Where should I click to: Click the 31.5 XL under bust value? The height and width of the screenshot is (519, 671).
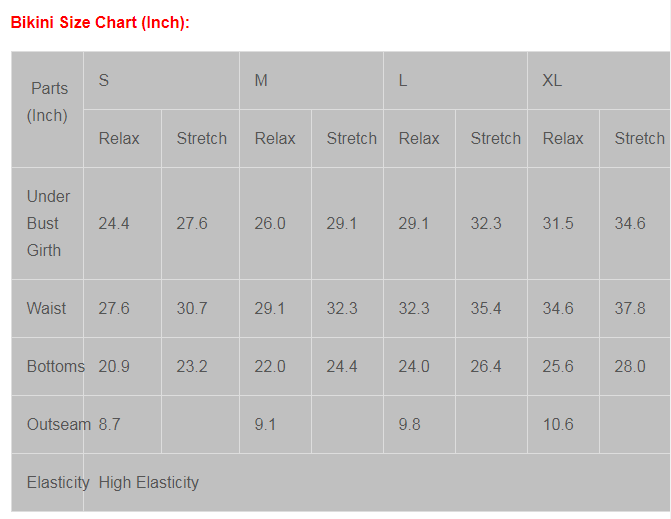point(558,223)
